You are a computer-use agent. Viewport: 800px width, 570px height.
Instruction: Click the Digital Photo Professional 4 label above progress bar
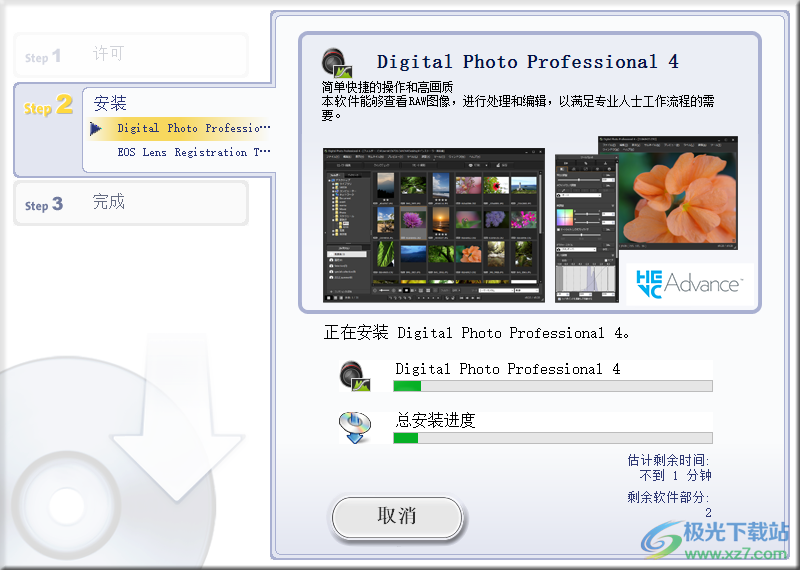(508, 369)
